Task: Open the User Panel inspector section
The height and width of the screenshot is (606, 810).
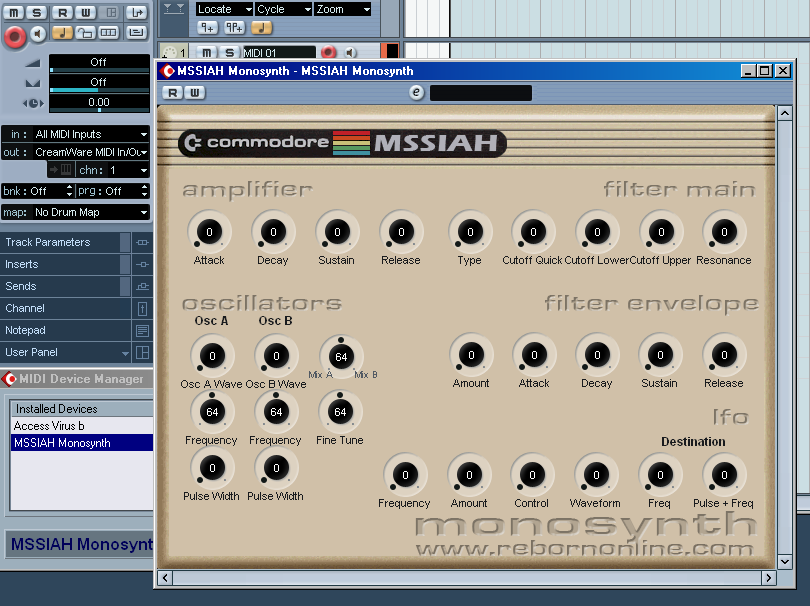Action: (x=60, y=352)
